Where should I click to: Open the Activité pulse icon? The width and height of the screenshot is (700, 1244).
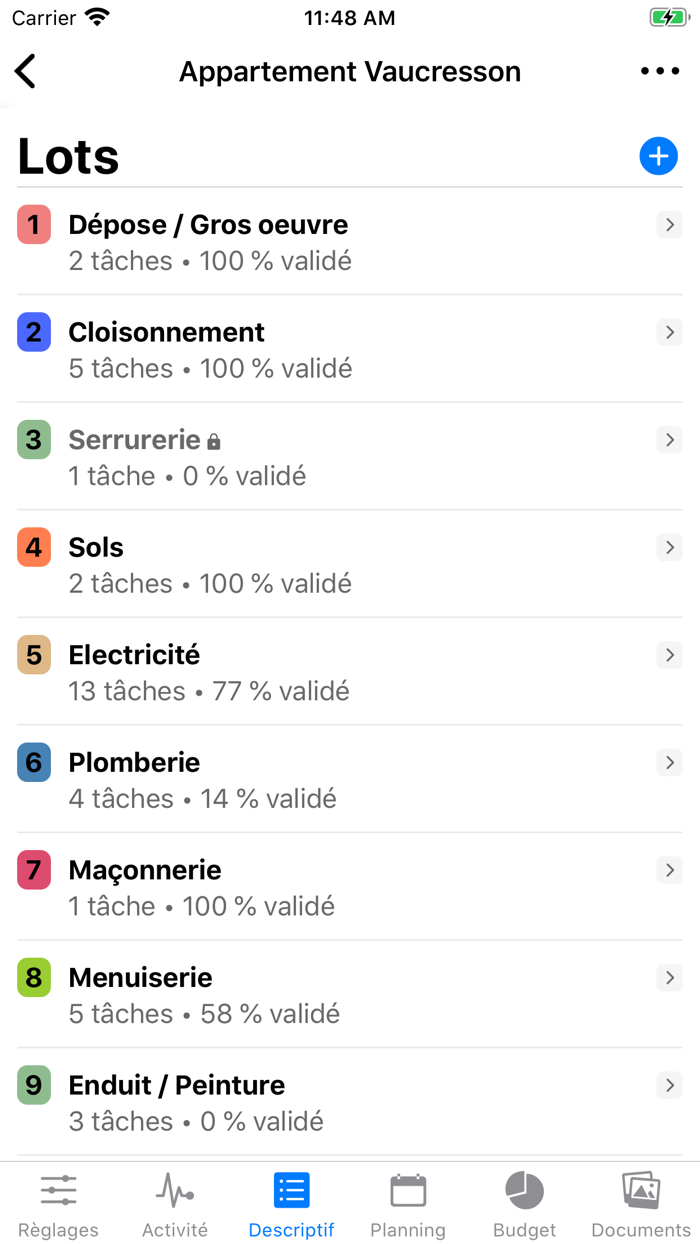click(x=175, y=1191)
